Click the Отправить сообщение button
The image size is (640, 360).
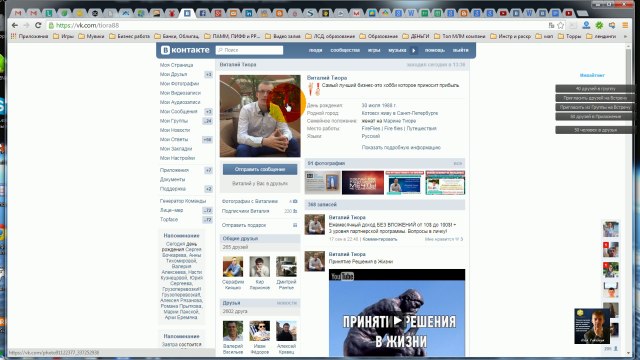coord(260,169)
